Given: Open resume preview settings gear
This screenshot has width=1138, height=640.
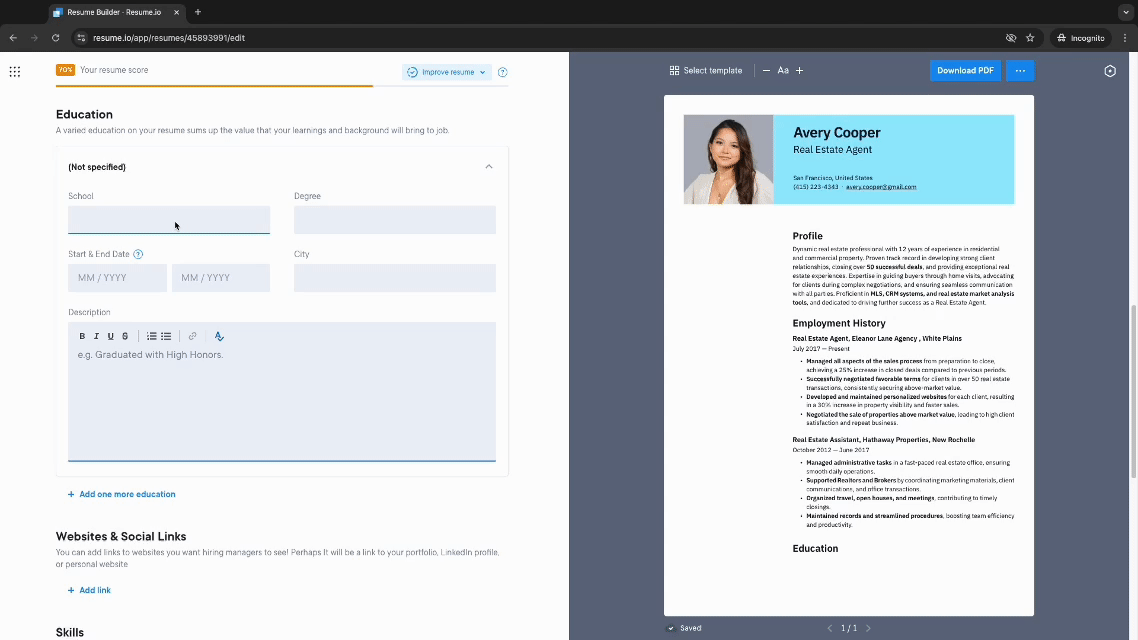Looking at the screenshot, I should pyautogui.click(x=1110, y=70).
